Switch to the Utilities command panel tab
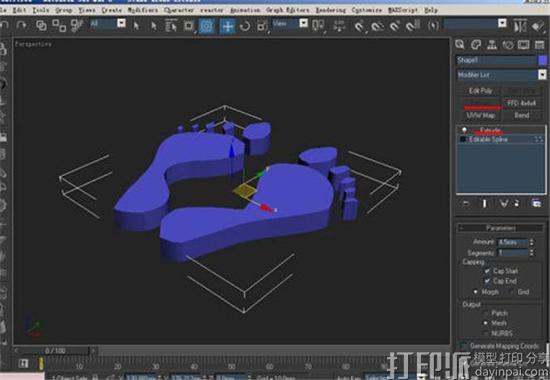 (x=539, y=45)
